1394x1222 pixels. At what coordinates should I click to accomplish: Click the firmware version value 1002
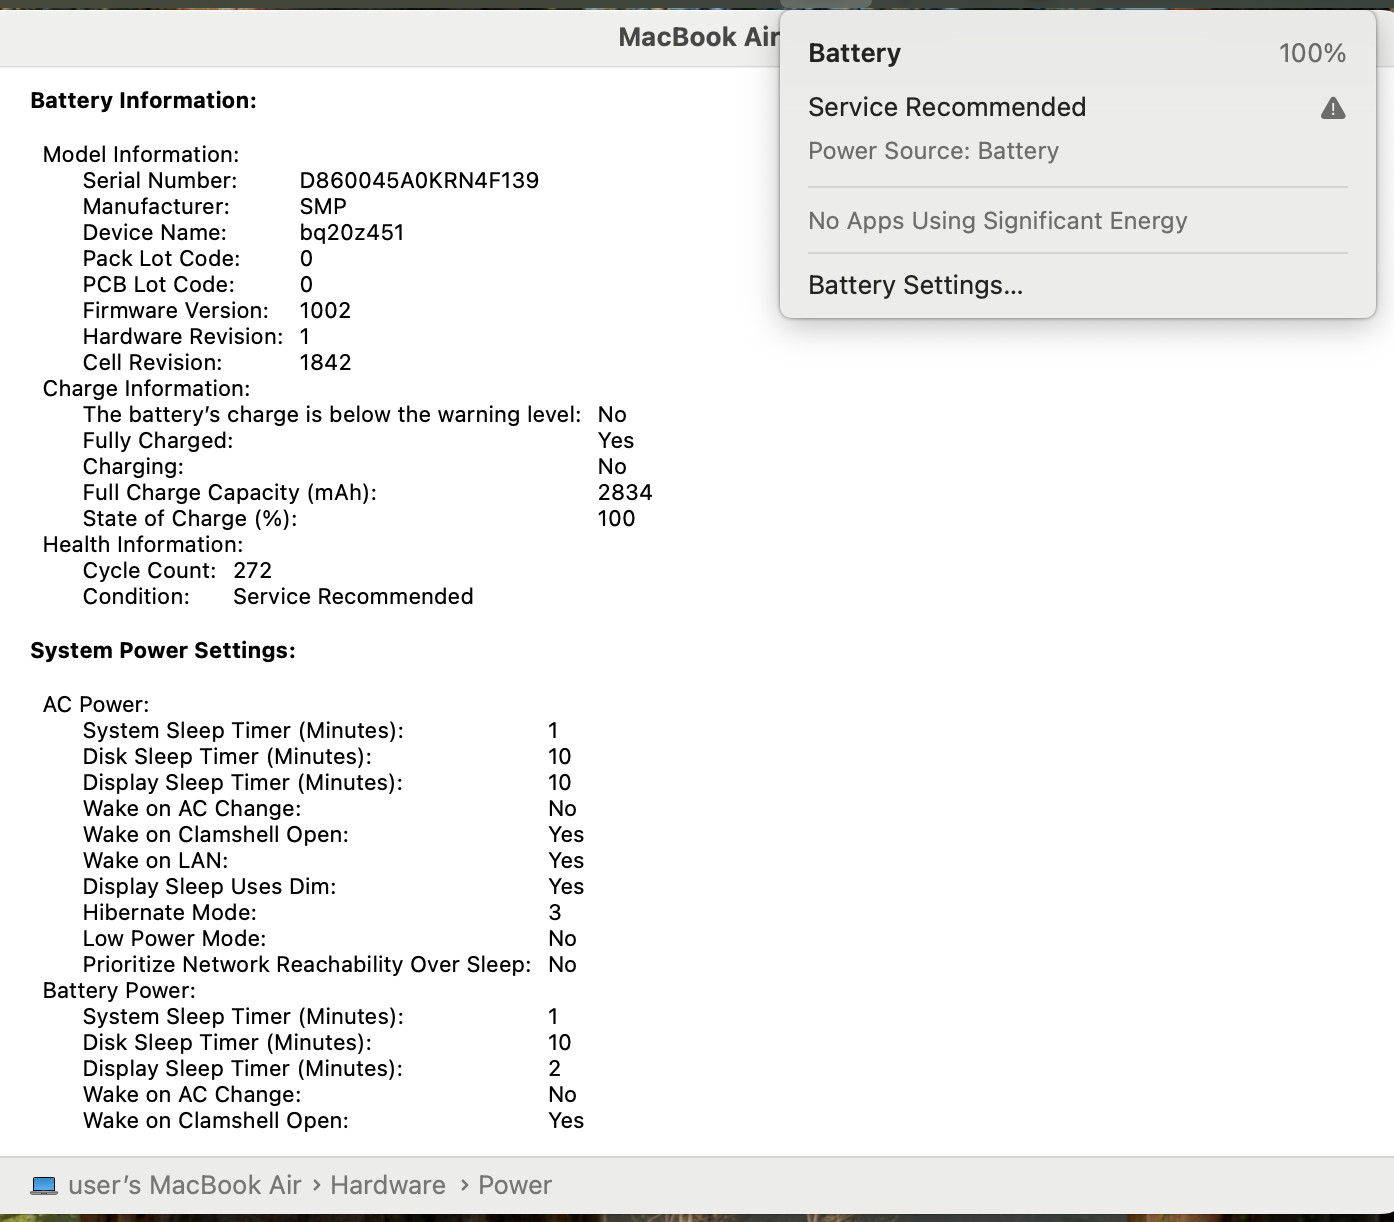point(325,311)
